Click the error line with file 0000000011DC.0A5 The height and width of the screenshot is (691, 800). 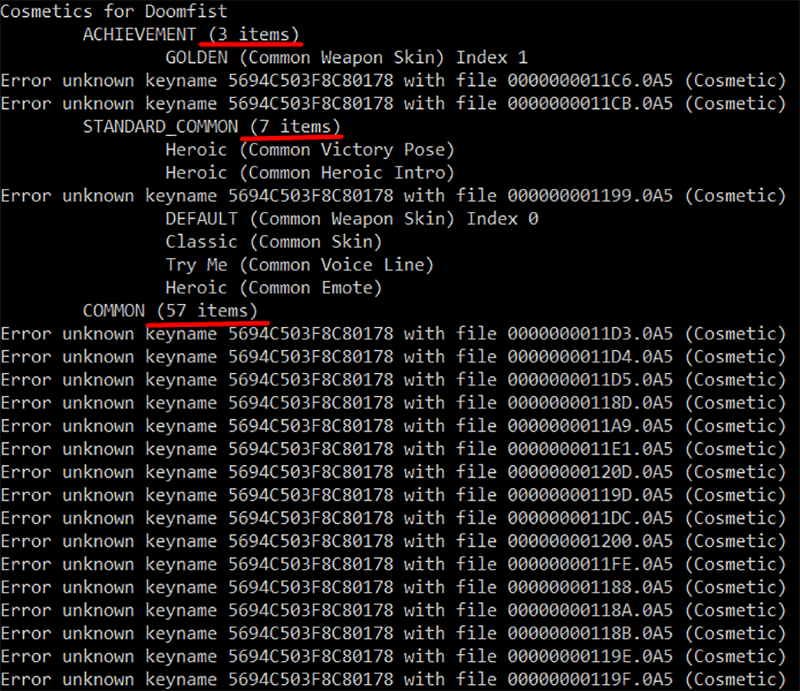393,519
